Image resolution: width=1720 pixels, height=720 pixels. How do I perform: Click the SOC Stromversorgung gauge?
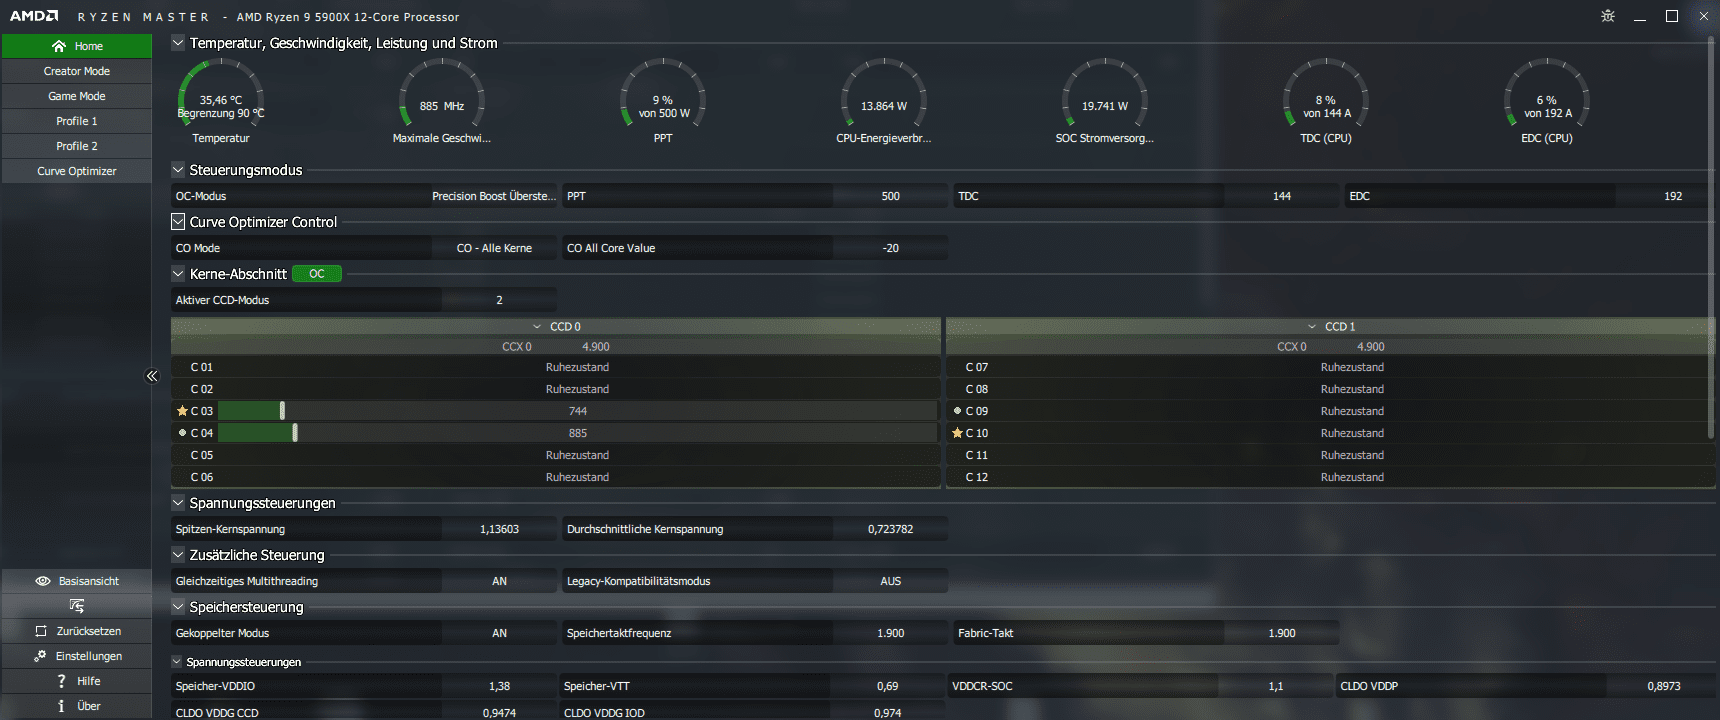(x=1105, y=101)
